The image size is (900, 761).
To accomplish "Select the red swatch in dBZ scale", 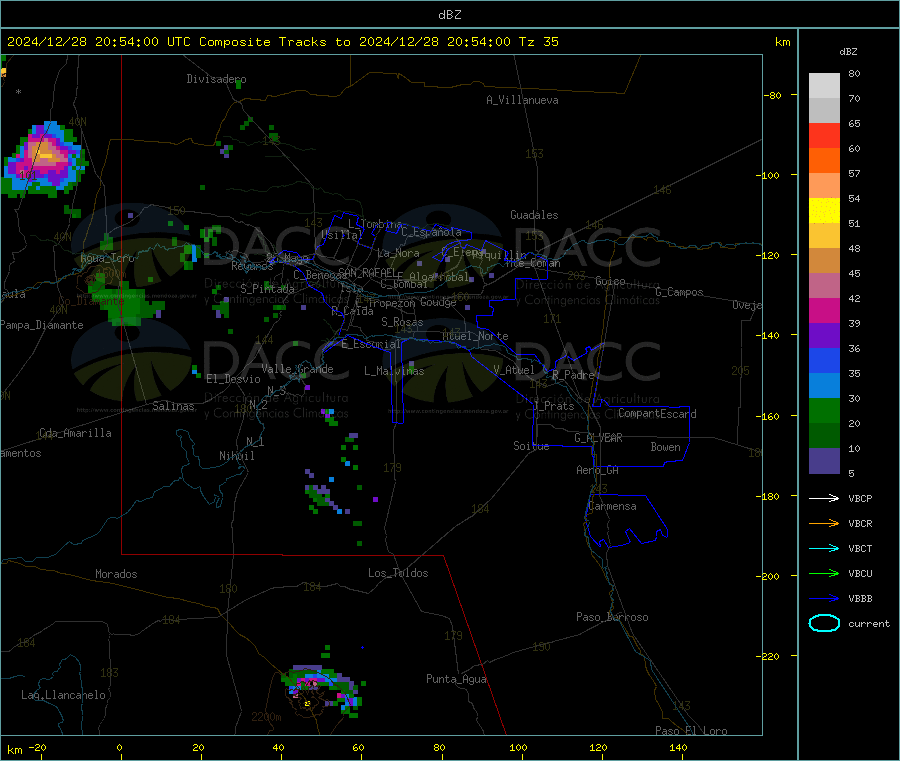I will tap(824, 135).
